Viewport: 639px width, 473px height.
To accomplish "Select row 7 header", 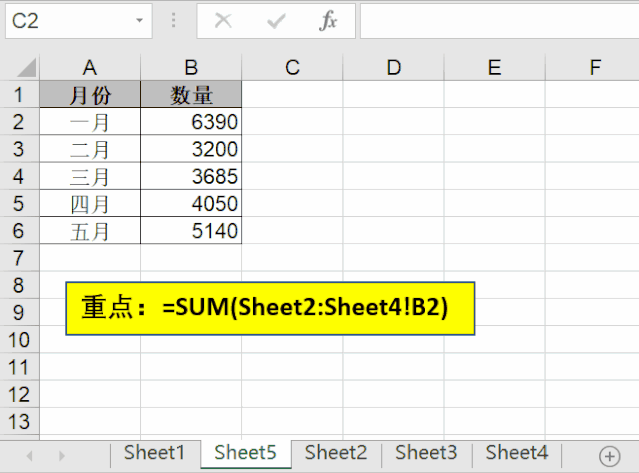I will click(19, 258).
